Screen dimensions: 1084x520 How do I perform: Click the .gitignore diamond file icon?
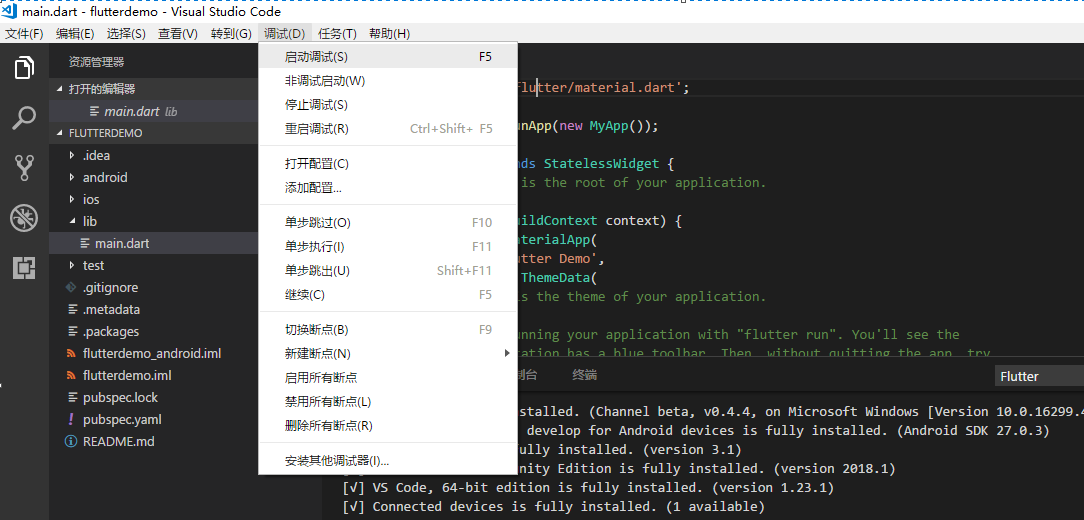click(x=71, y=287)
